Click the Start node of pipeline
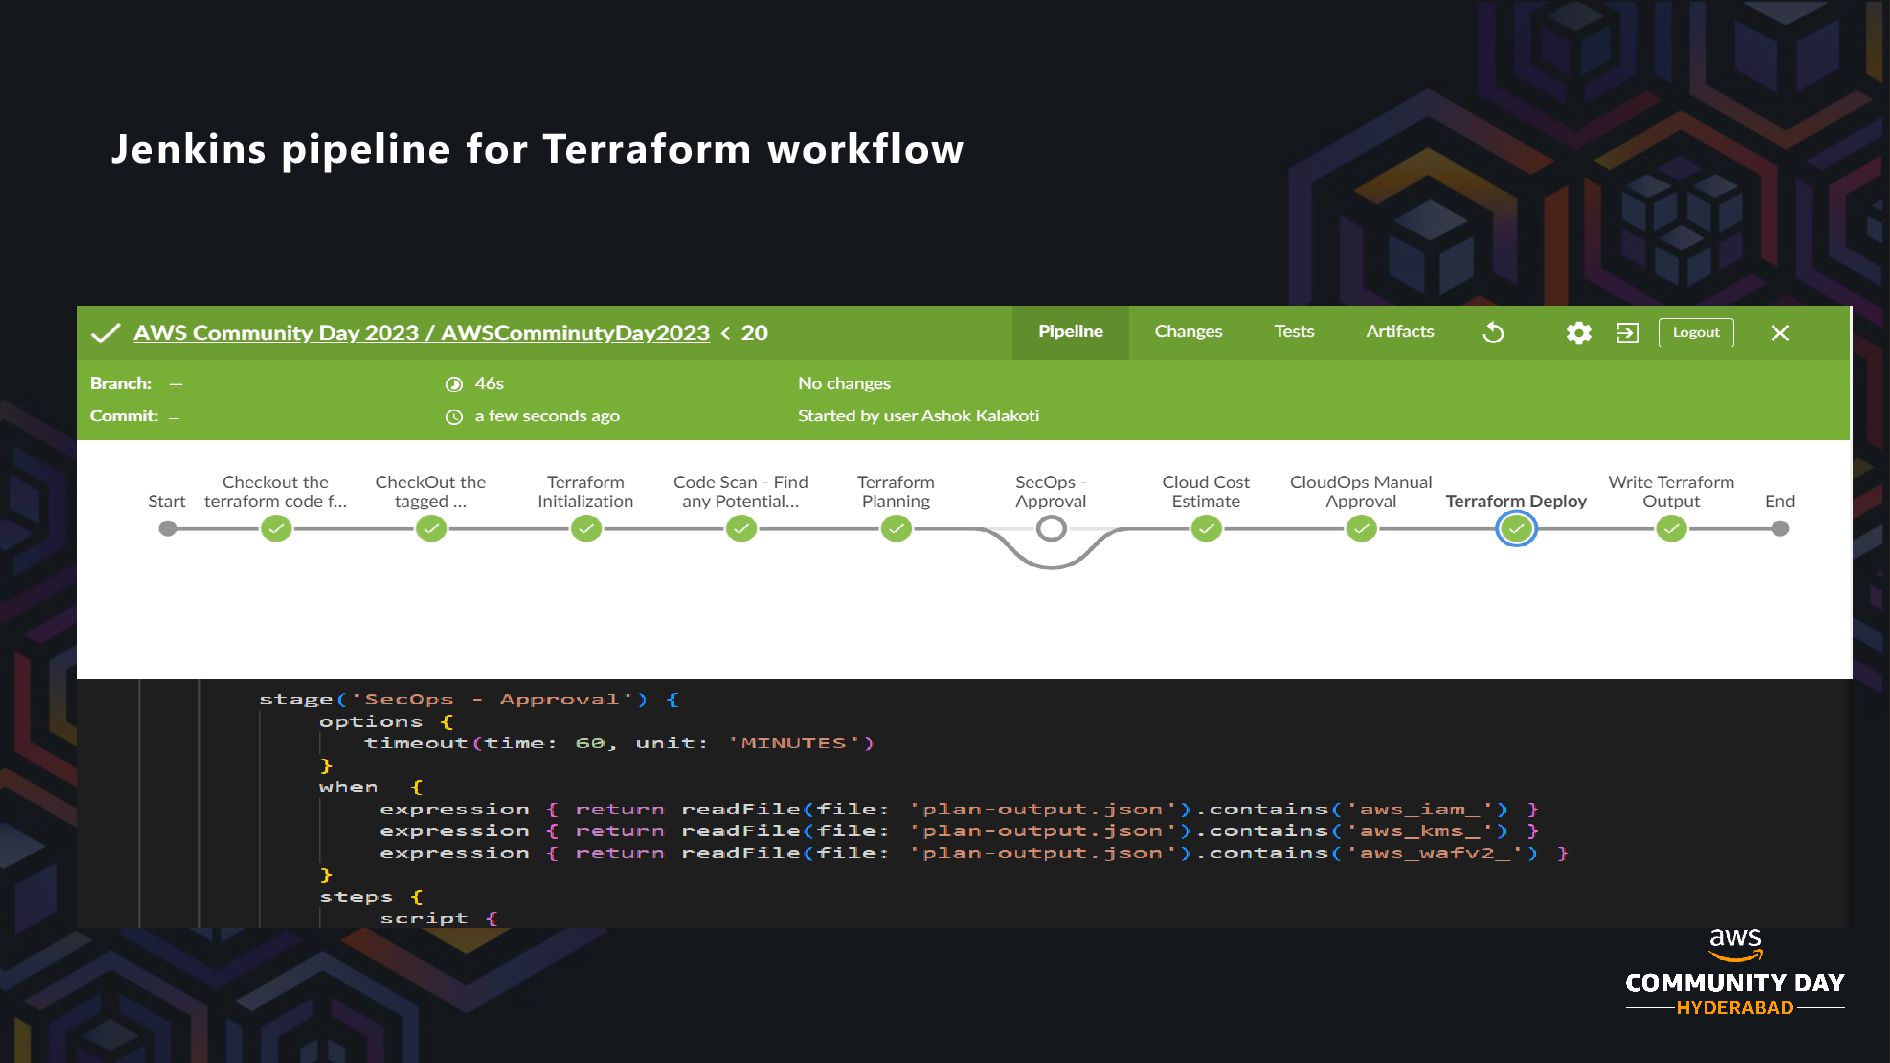This screenshot has height=1063, width=1890. (x=168, y=529)
